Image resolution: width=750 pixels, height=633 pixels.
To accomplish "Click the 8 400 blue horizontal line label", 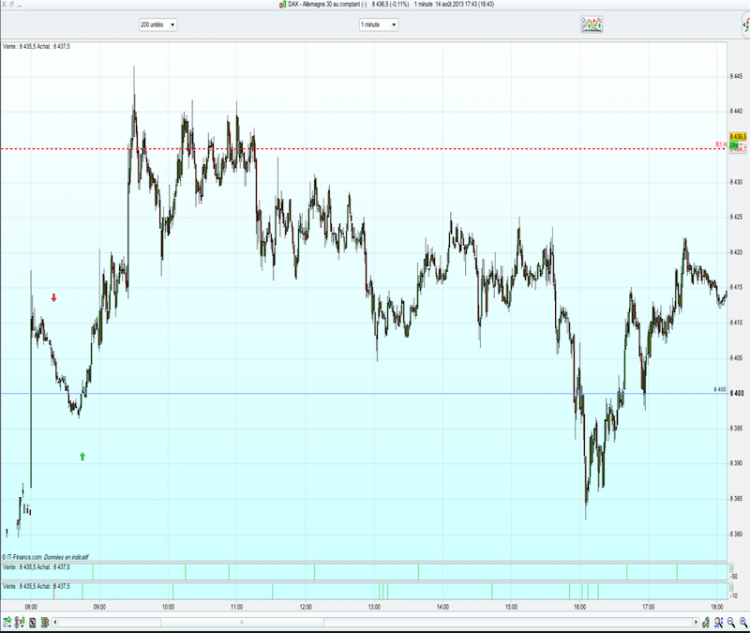I will (x=720, y=389).
